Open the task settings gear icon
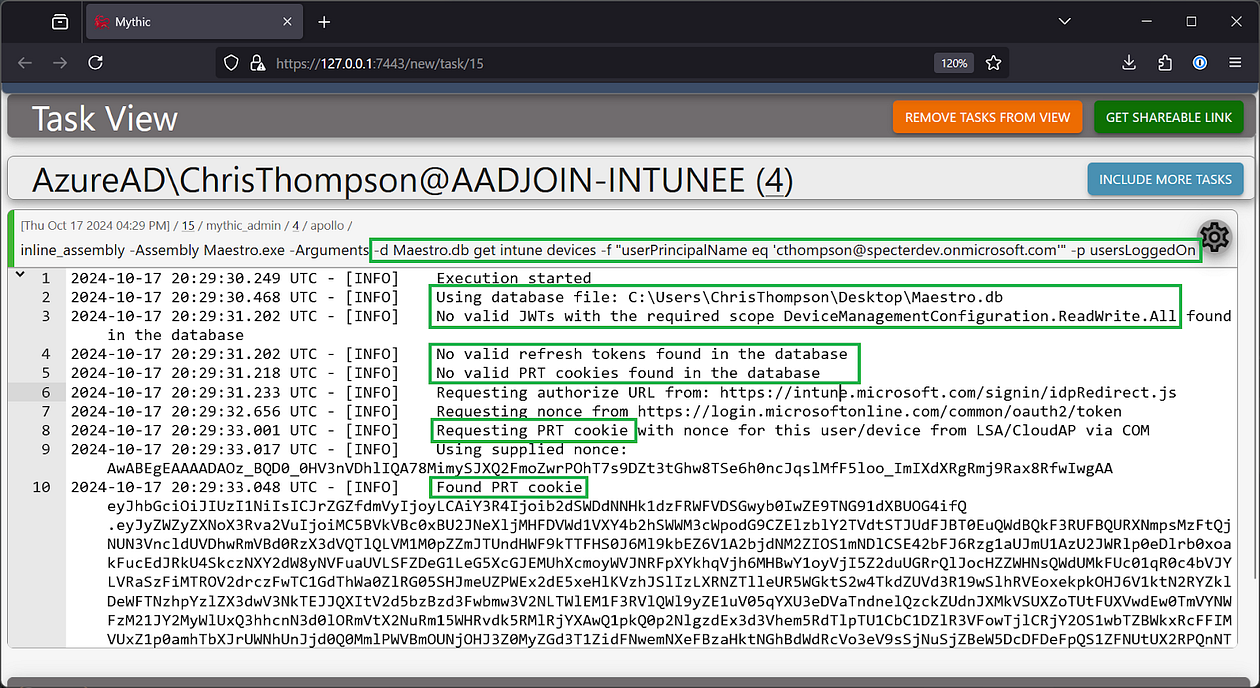 pyautogui.click(x=1214, y=236)
